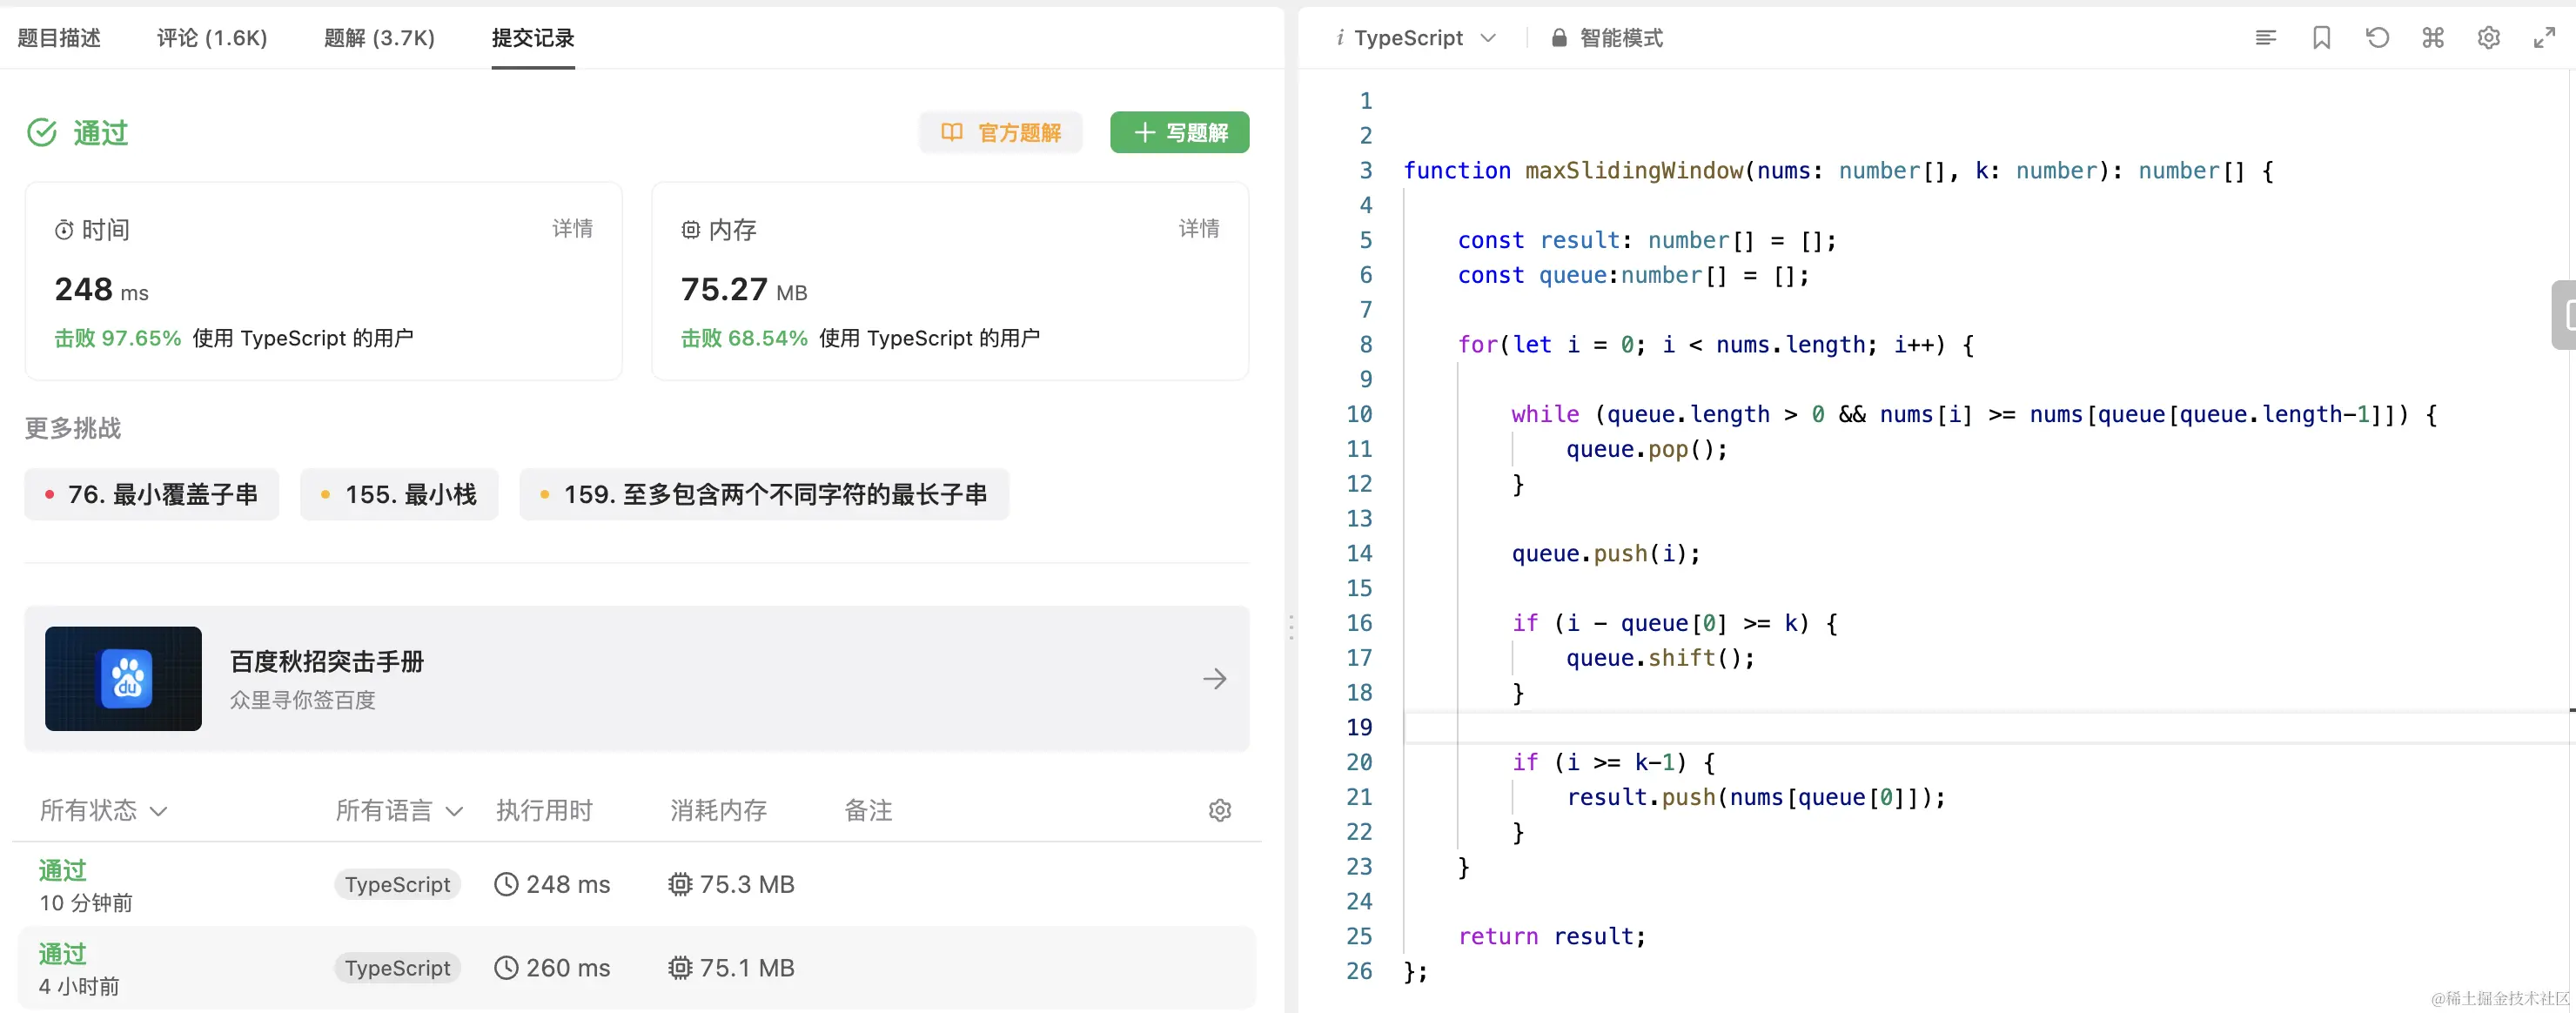Open problem 76. 最小覆盖子串

[152, 494]
